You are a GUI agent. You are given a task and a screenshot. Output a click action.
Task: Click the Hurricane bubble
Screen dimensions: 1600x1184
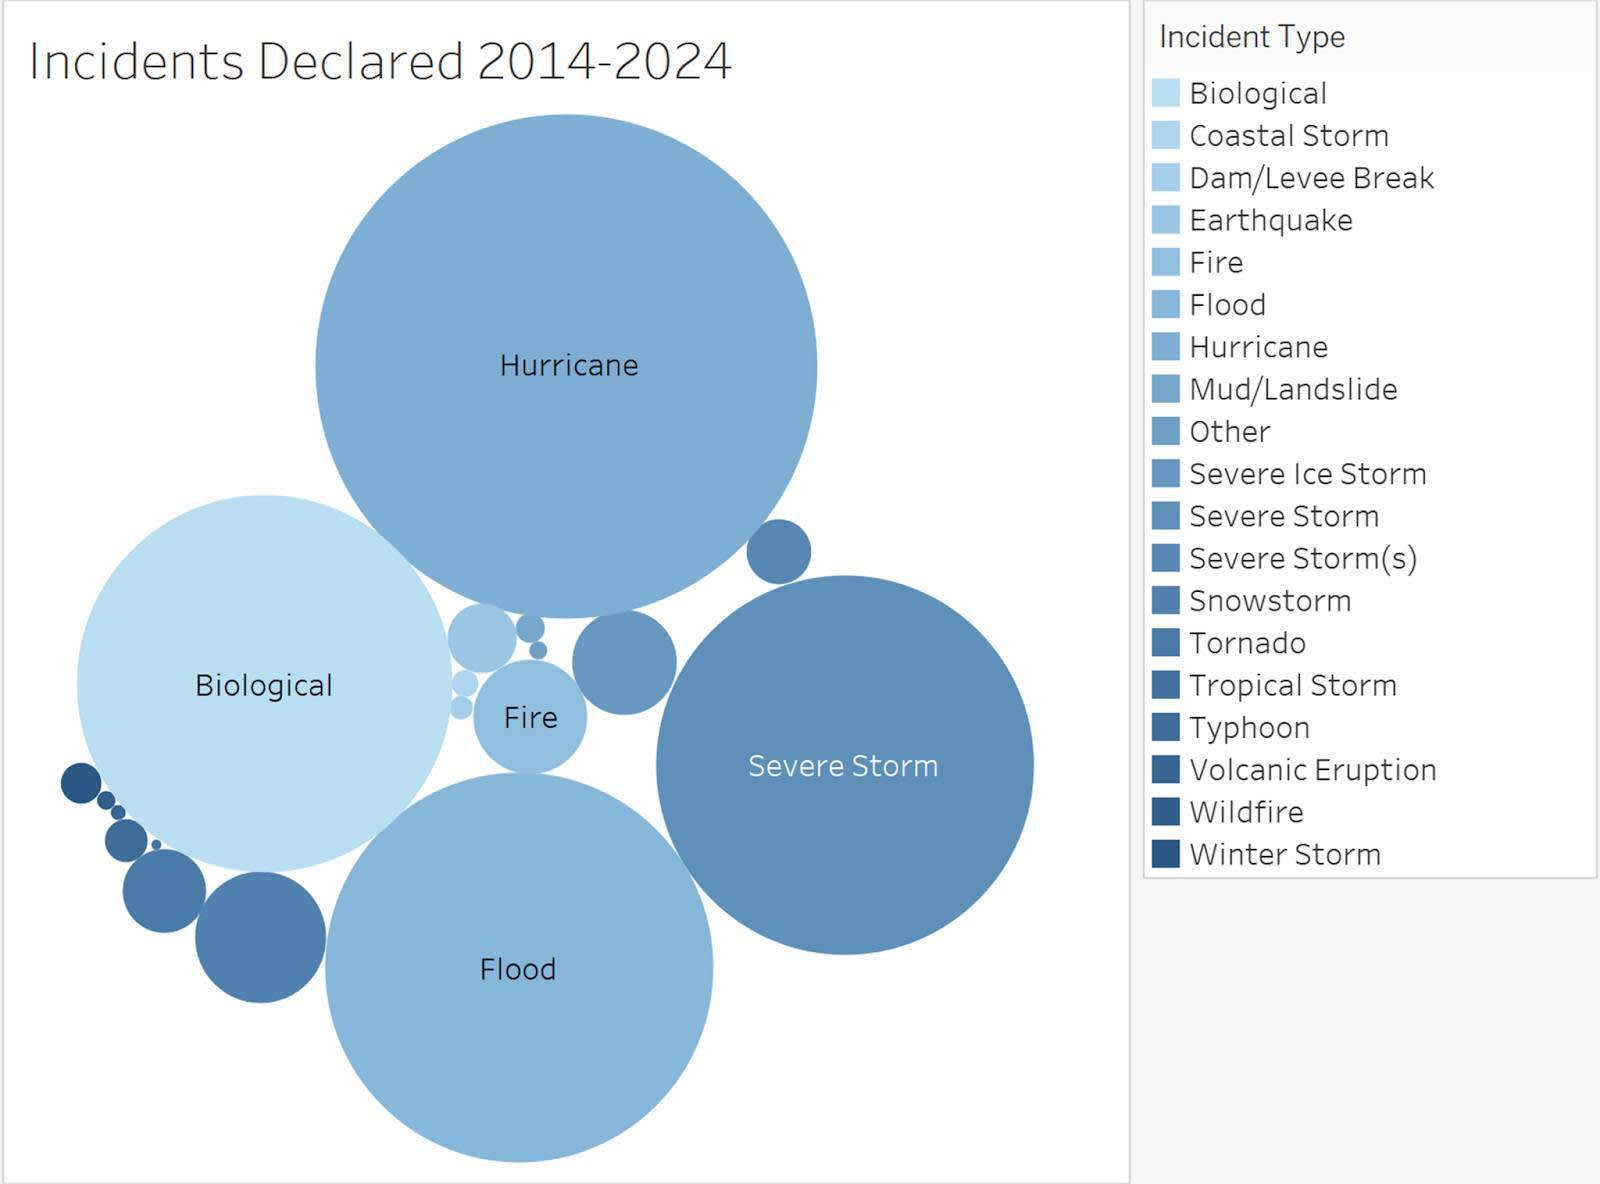[x=568, y=365]
